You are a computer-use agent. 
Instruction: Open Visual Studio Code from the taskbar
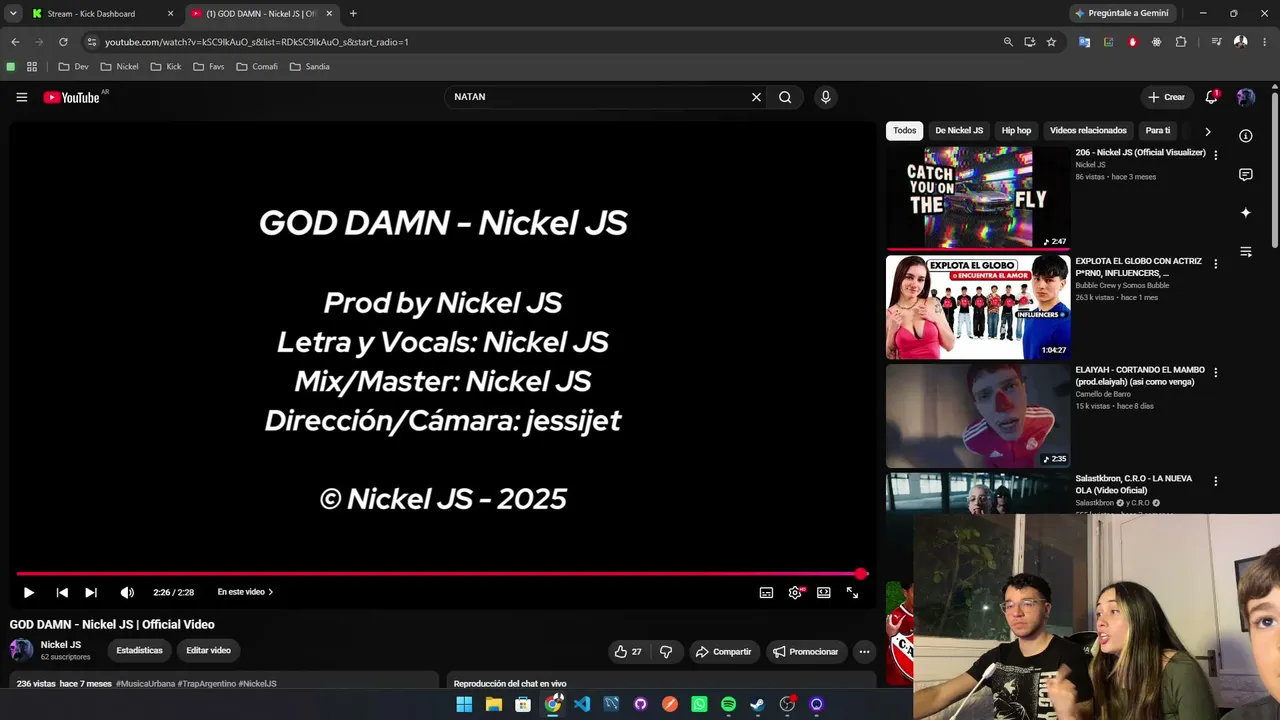pyautogui.click(x=582, y=705)
